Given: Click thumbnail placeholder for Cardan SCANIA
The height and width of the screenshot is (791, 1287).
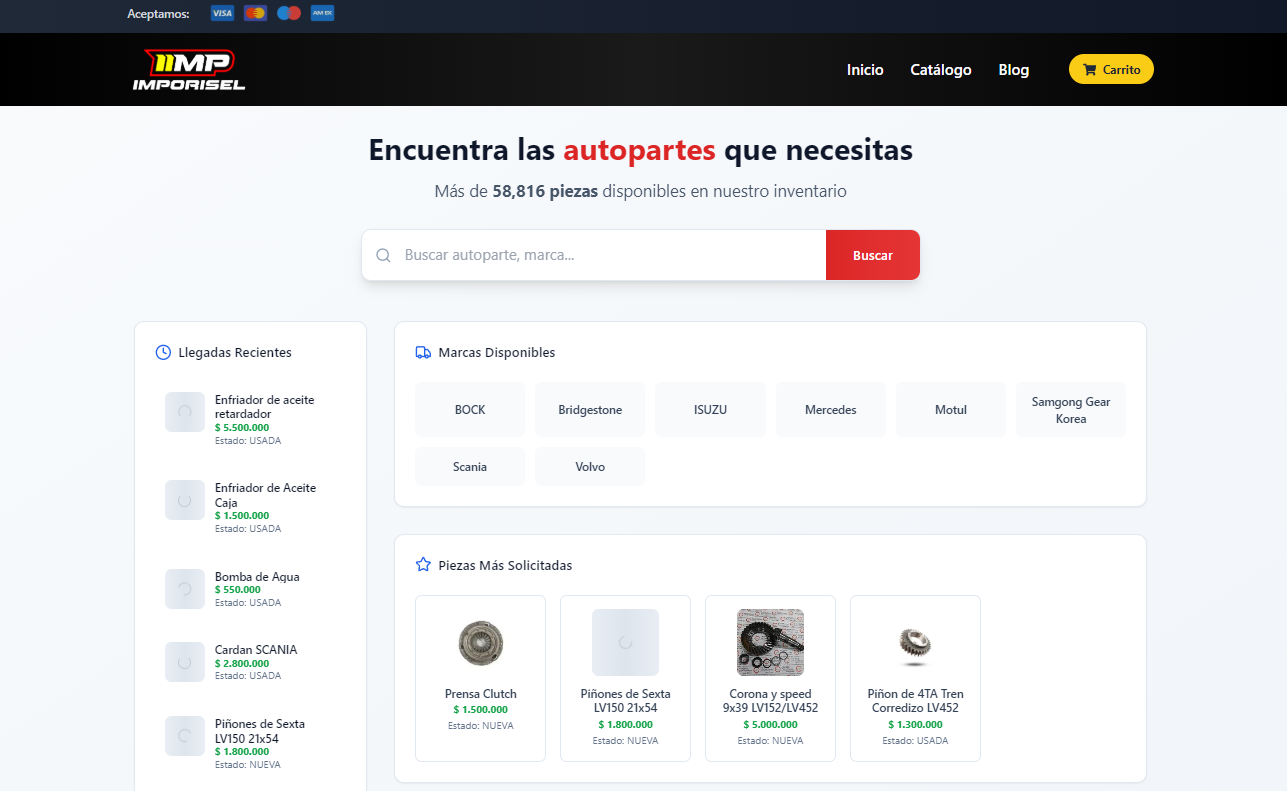Looking at the screenshot, I should [185, 662].
